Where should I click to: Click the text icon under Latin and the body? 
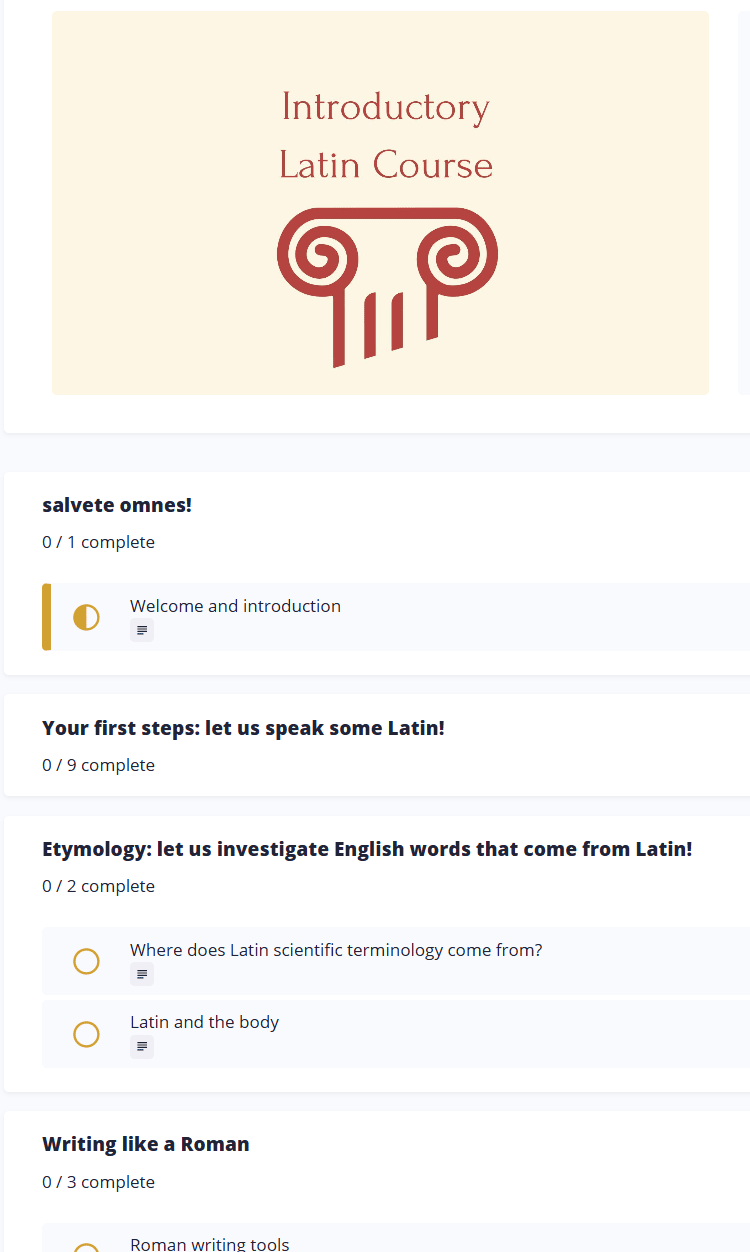click(142, 1047)
